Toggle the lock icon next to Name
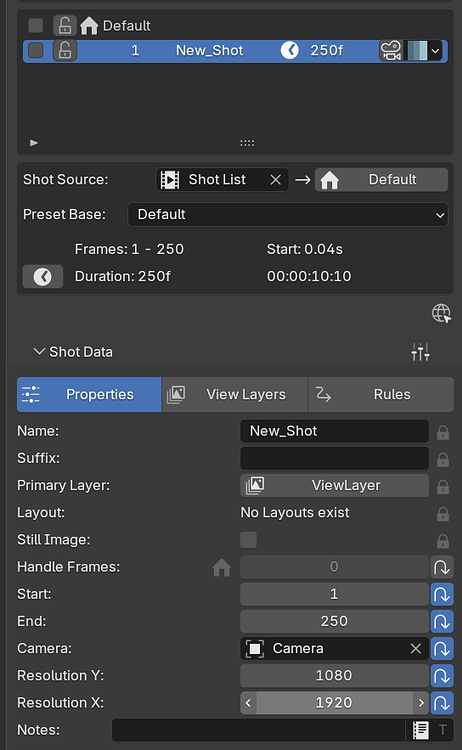Image resolution: width=462 pixels, height=750 pixels. coord(443,432)
